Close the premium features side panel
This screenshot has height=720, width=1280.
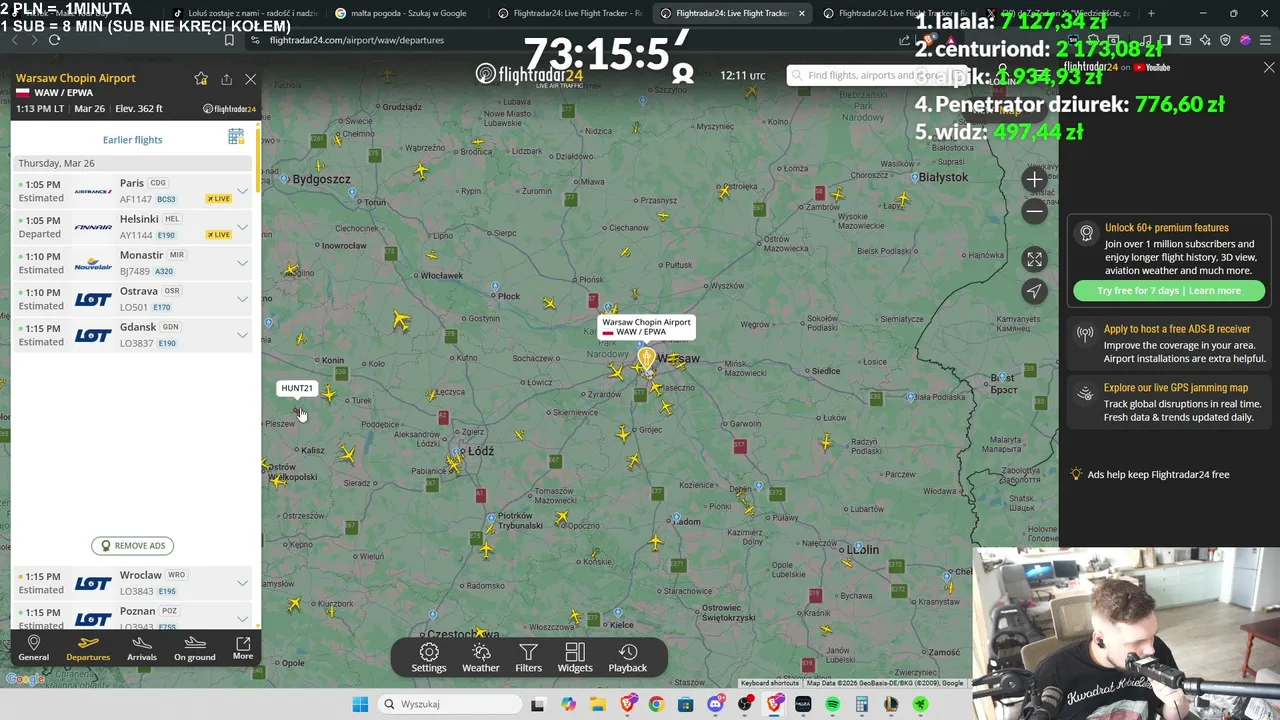click(1269, 67)
